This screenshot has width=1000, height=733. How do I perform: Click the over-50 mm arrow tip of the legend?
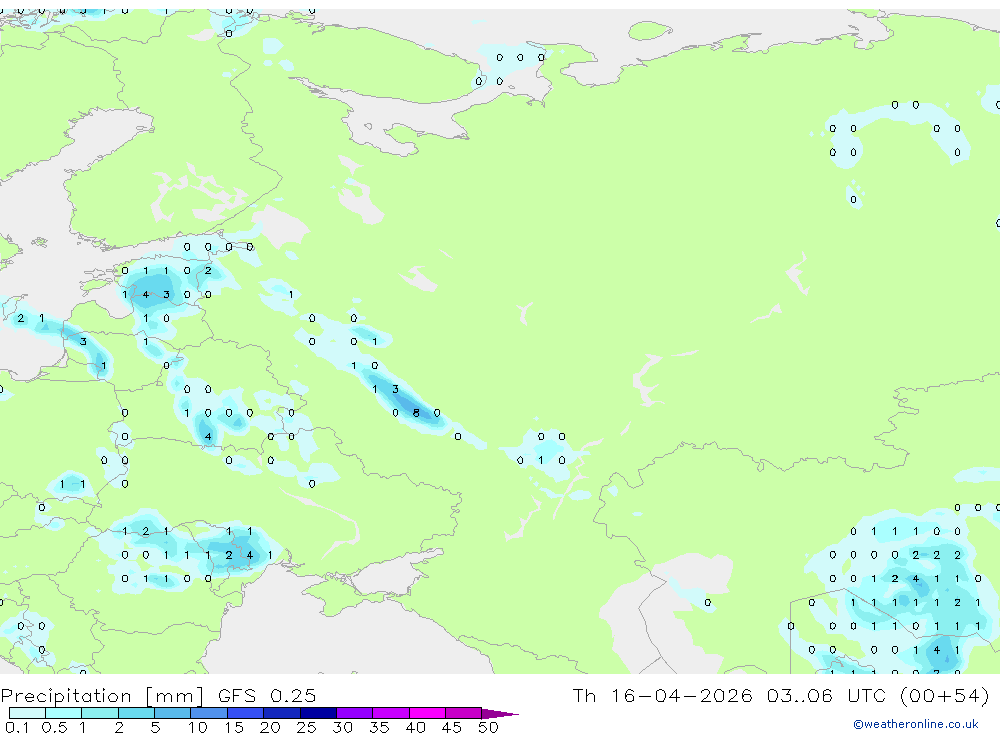coord(500,713)
